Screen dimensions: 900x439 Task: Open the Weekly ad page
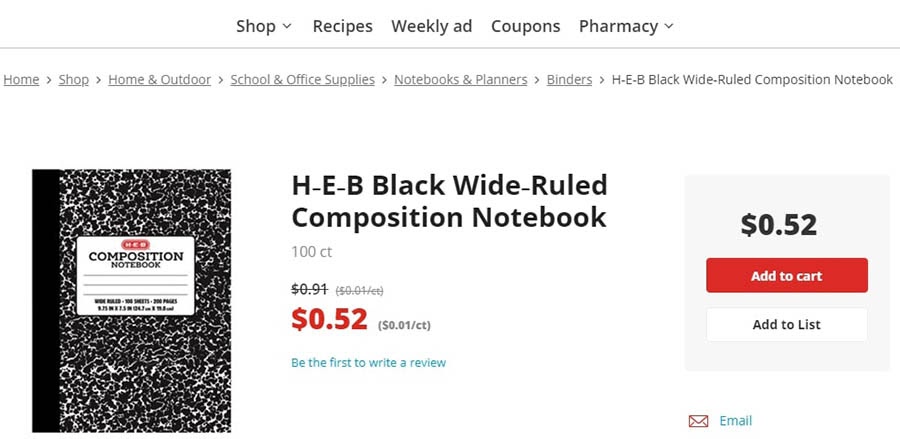click(x=431, y=26)
